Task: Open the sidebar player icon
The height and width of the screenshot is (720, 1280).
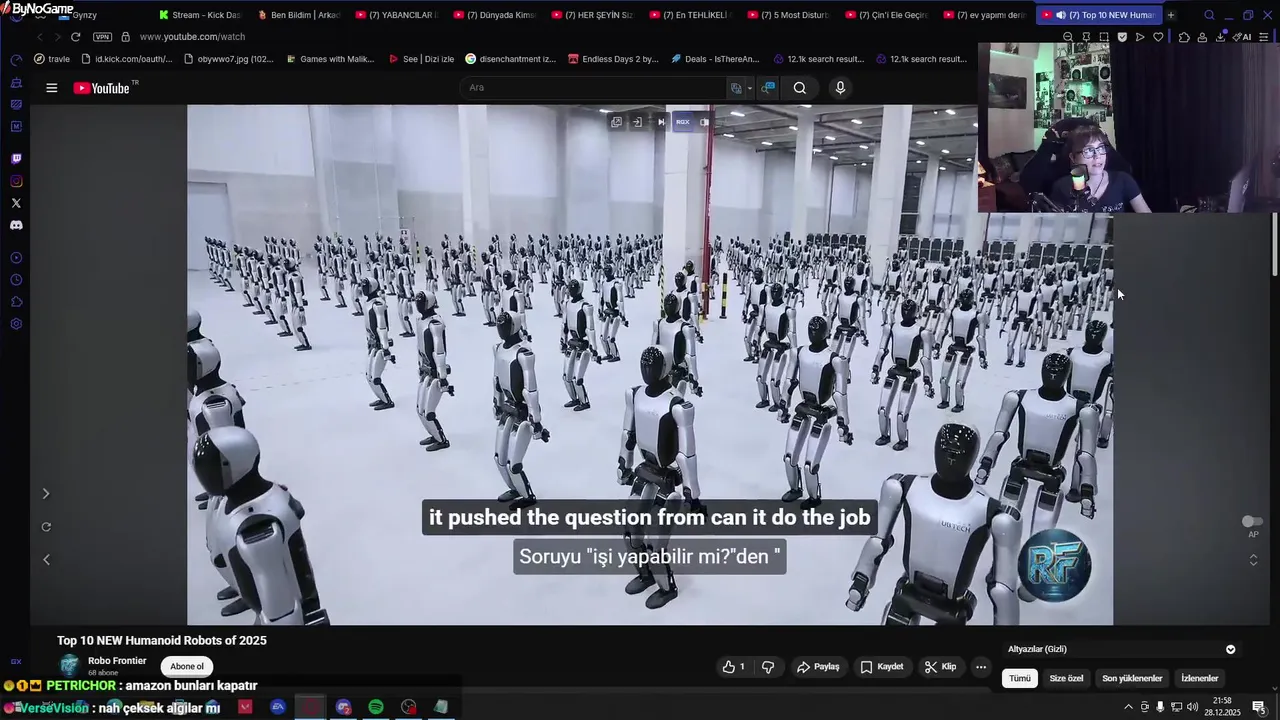Action: pyautogui.click(x=16, y=258)
